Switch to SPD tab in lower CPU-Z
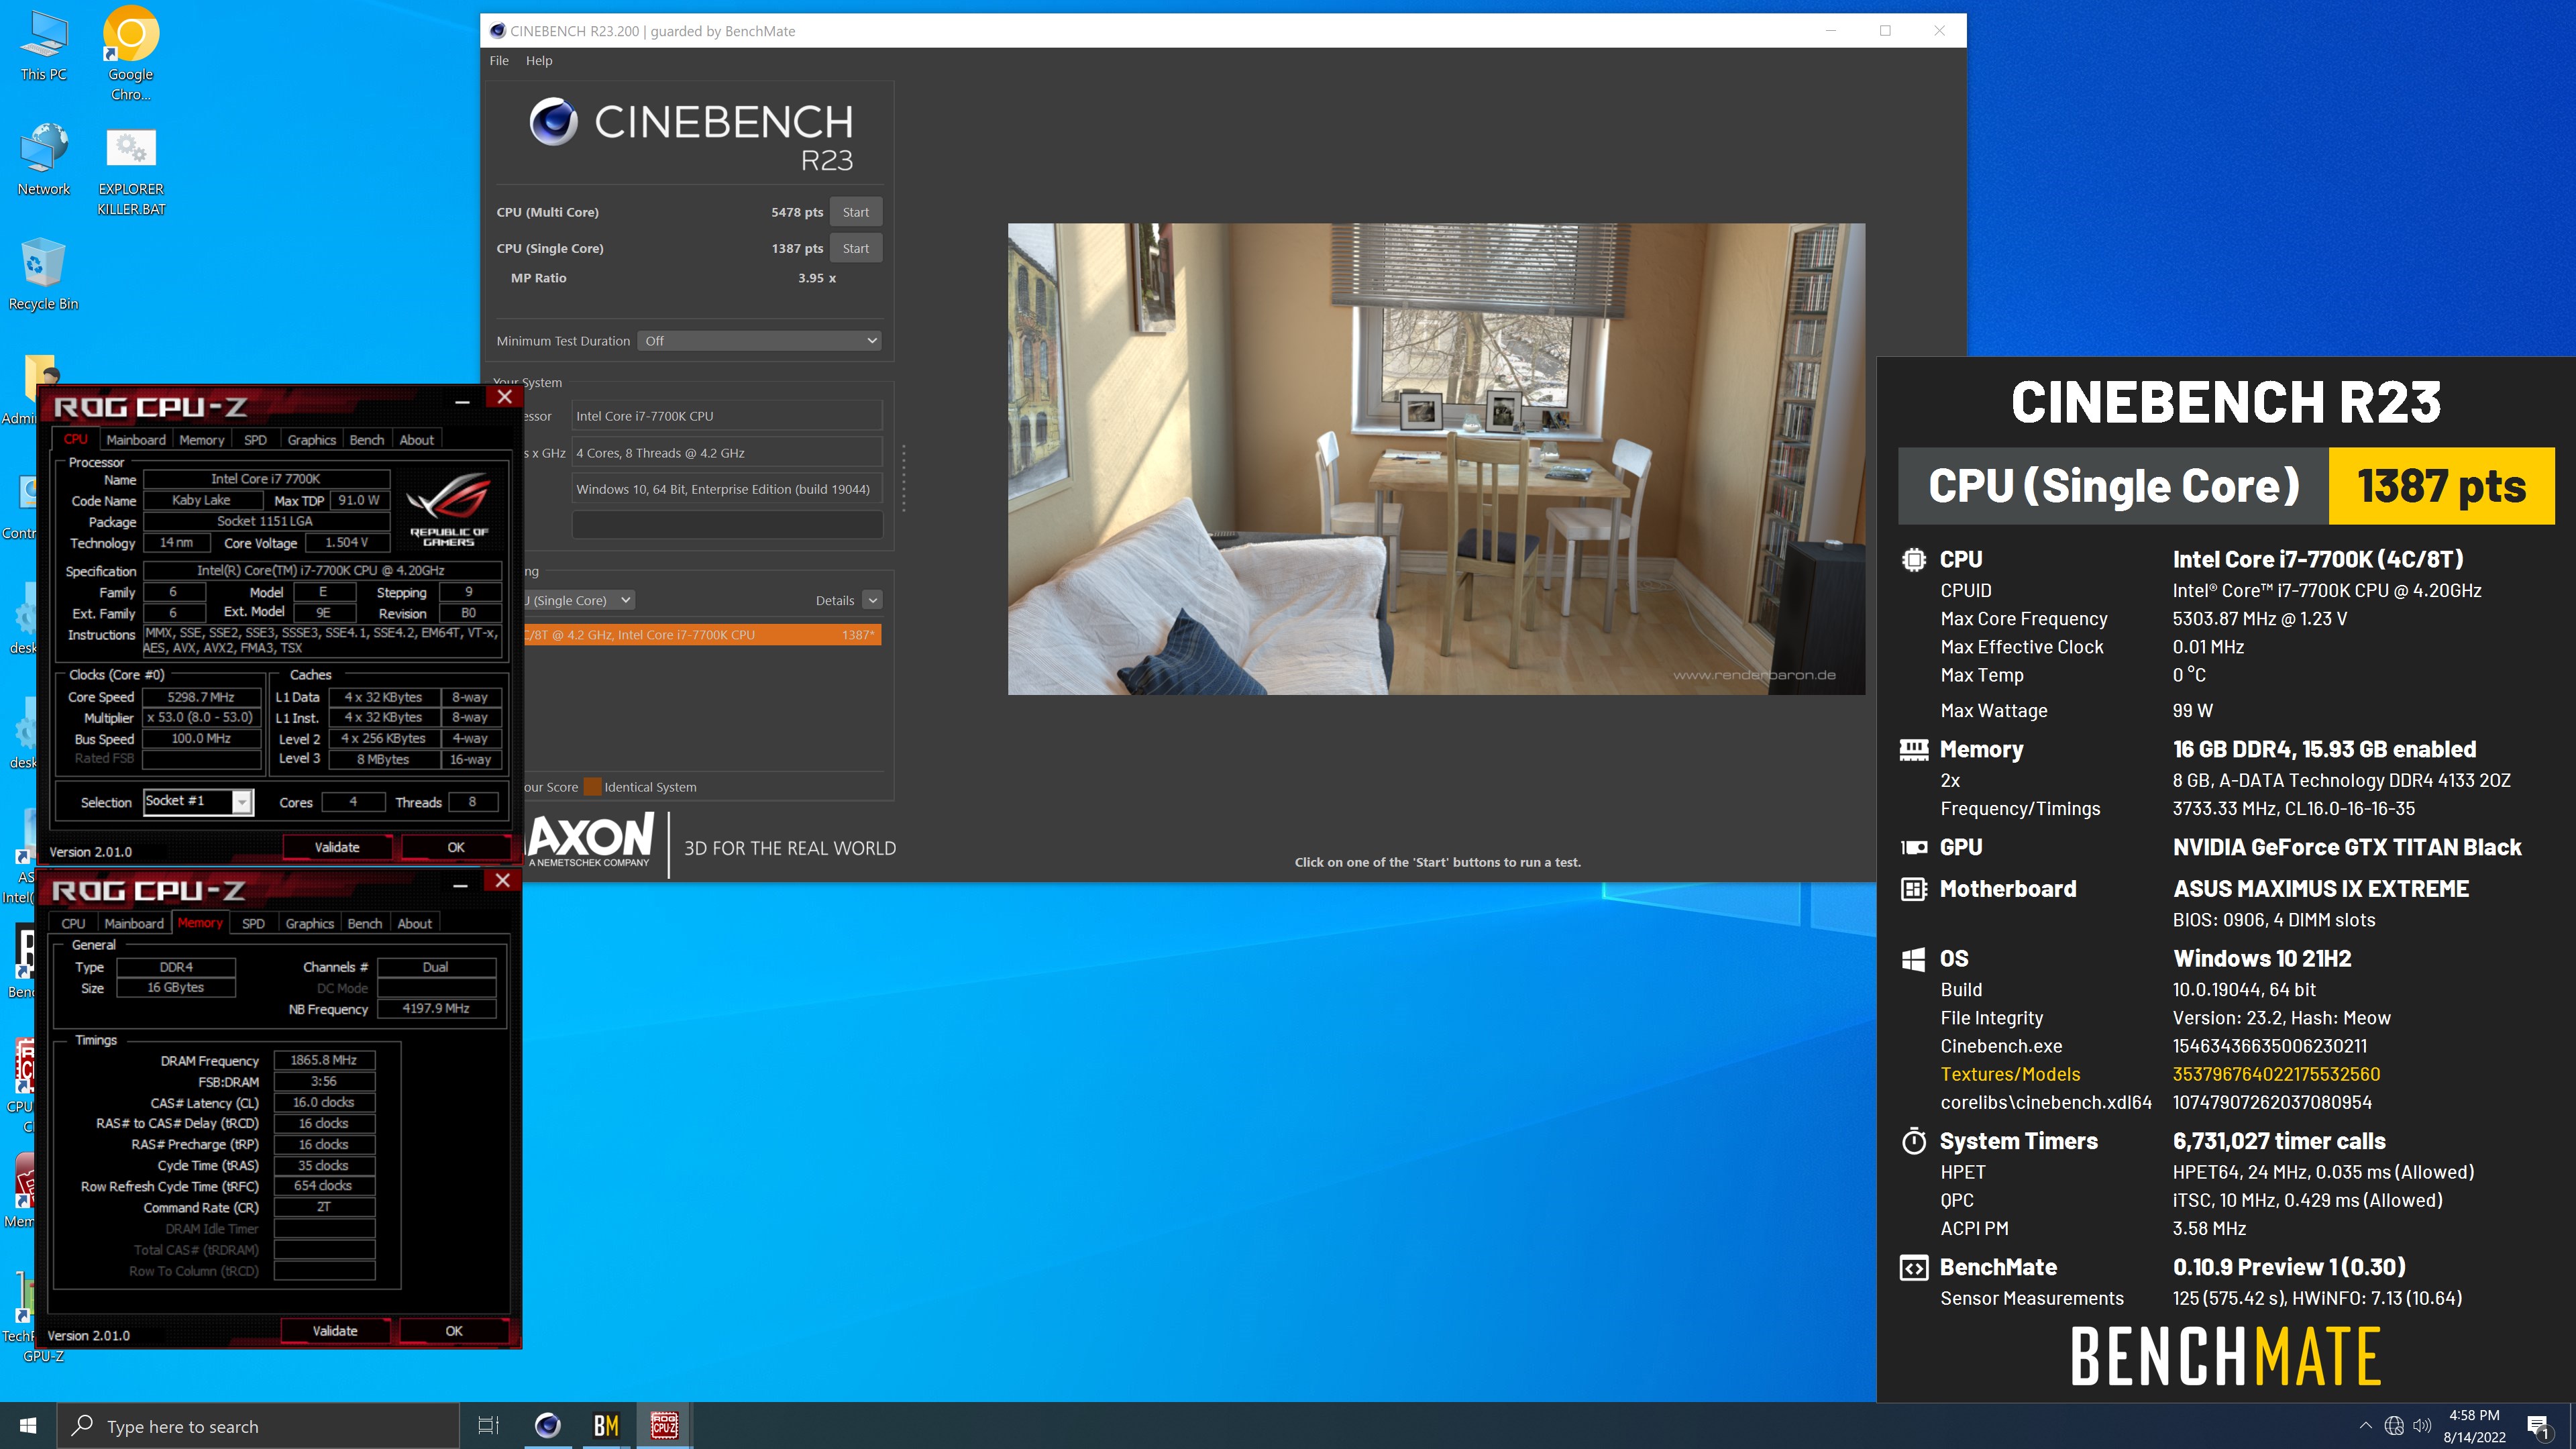This screenshot has height=1449, width=2576. 253,924
